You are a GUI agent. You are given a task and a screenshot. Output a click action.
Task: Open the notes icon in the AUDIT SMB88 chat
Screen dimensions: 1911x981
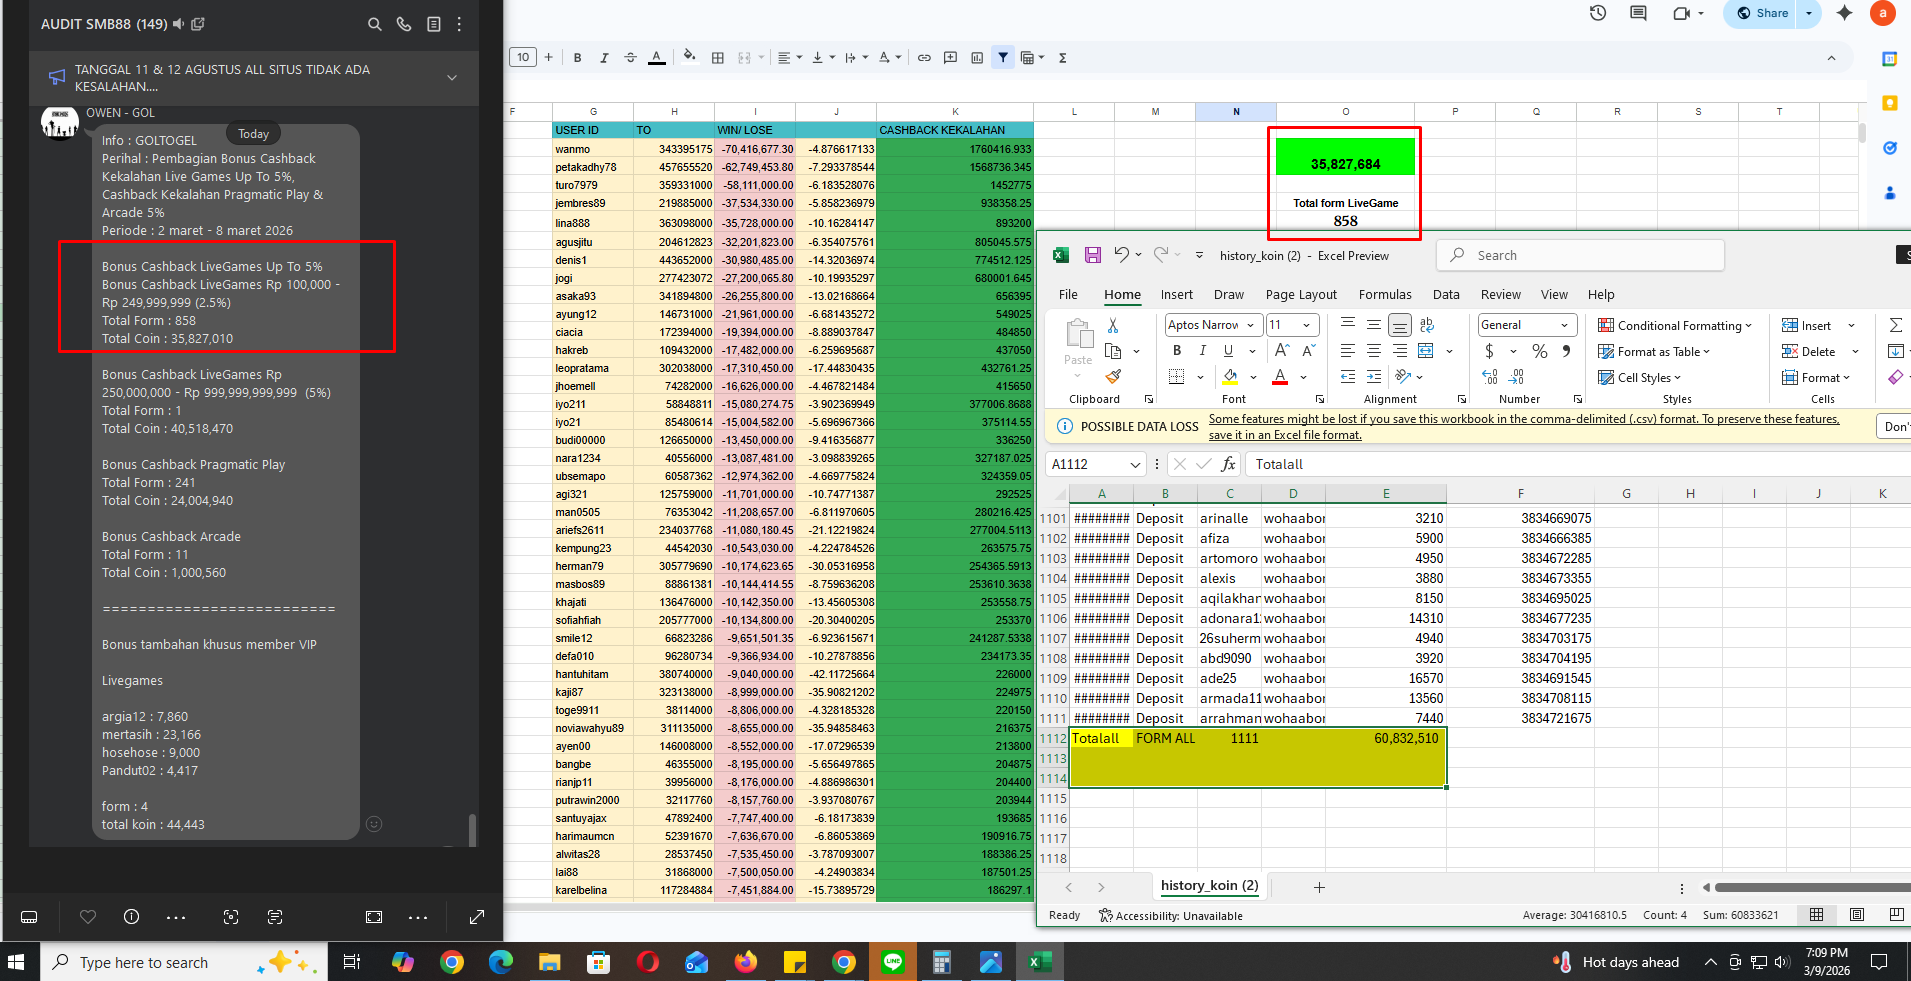(x=434, y=24)
